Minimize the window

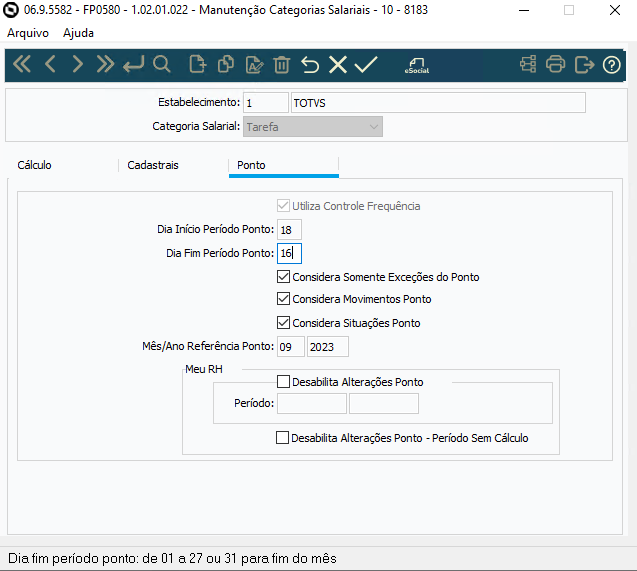(524, 10)
